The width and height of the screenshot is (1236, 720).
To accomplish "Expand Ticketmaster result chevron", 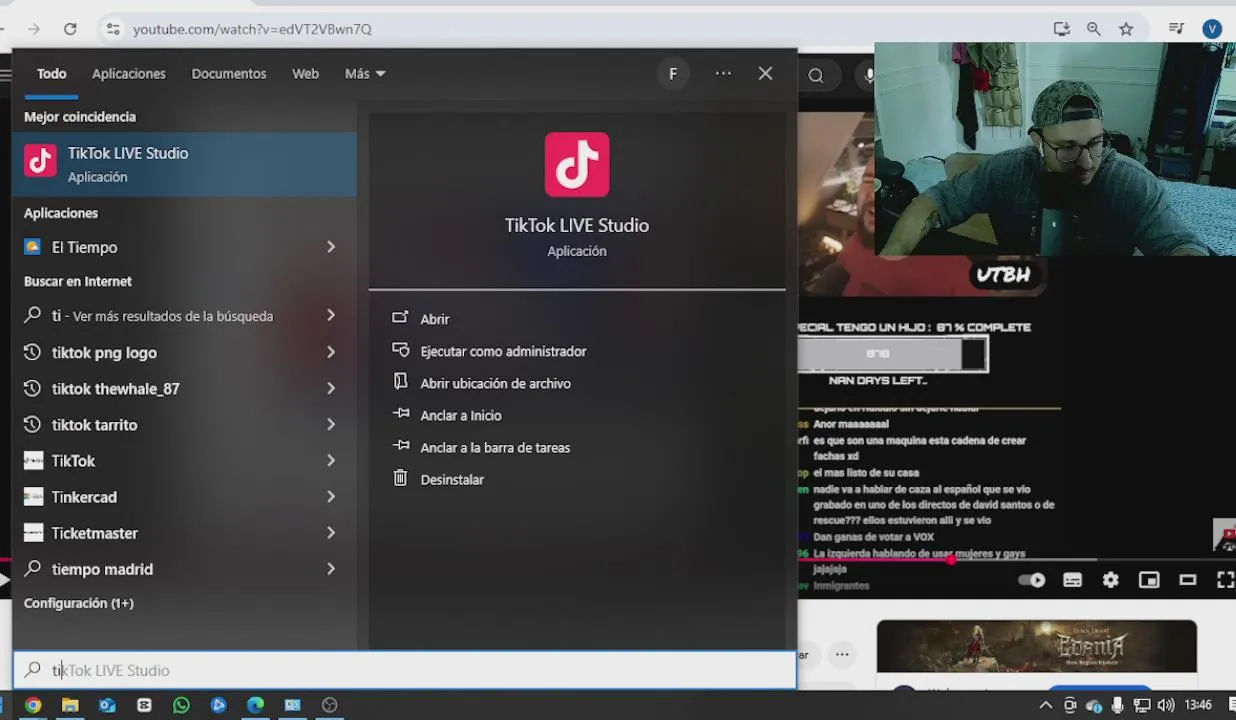I will (x=331, y=533).
